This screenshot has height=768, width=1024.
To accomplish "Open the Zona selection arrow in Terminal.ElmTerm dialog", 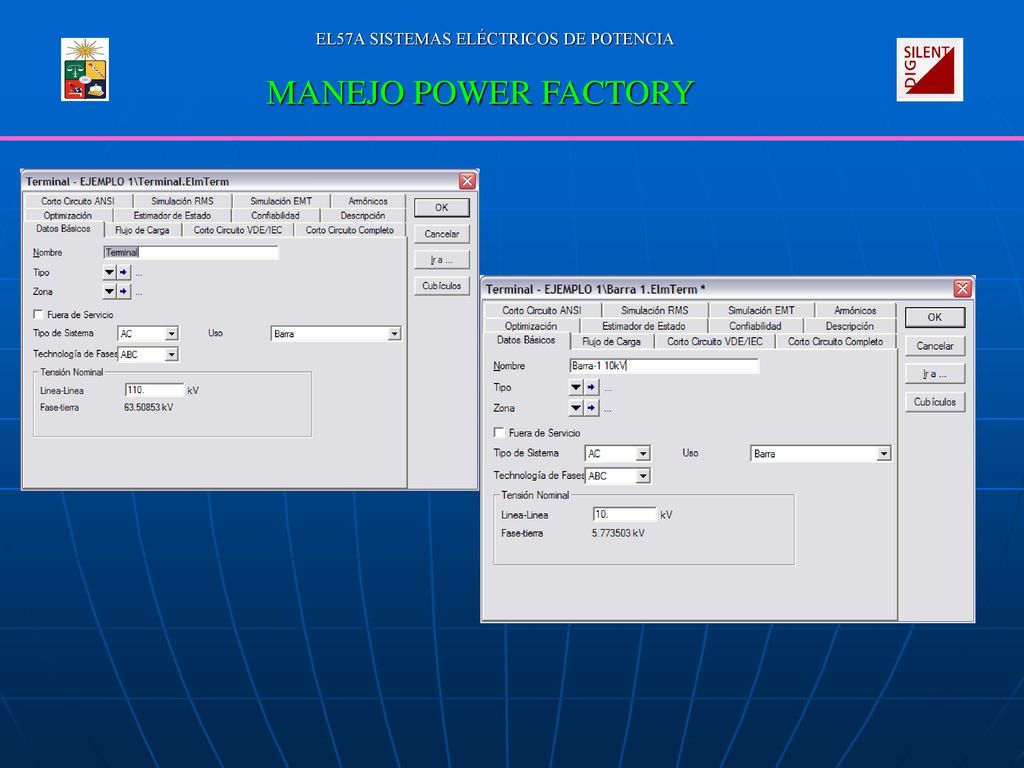I will 110,291.
